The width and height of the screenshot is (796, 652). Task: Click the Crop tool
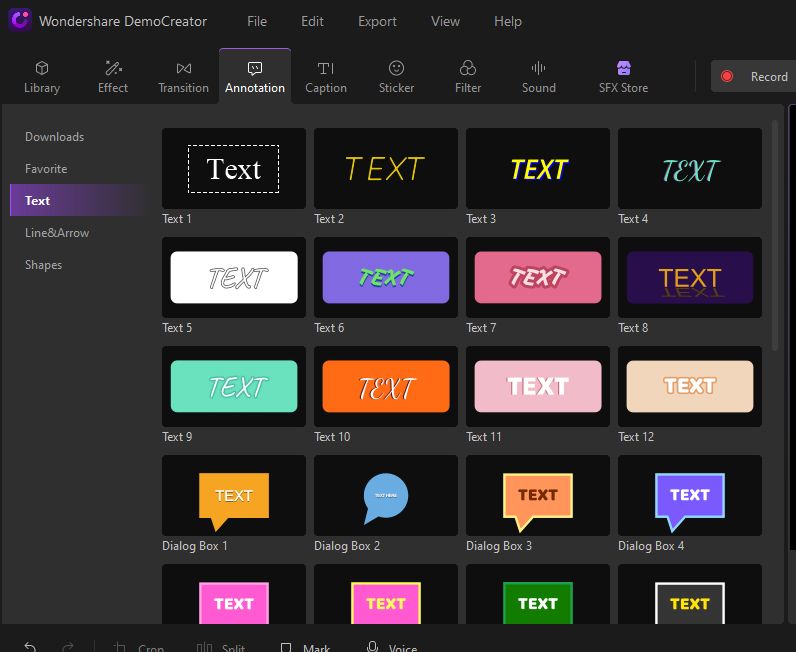click(x=138, y=647)
